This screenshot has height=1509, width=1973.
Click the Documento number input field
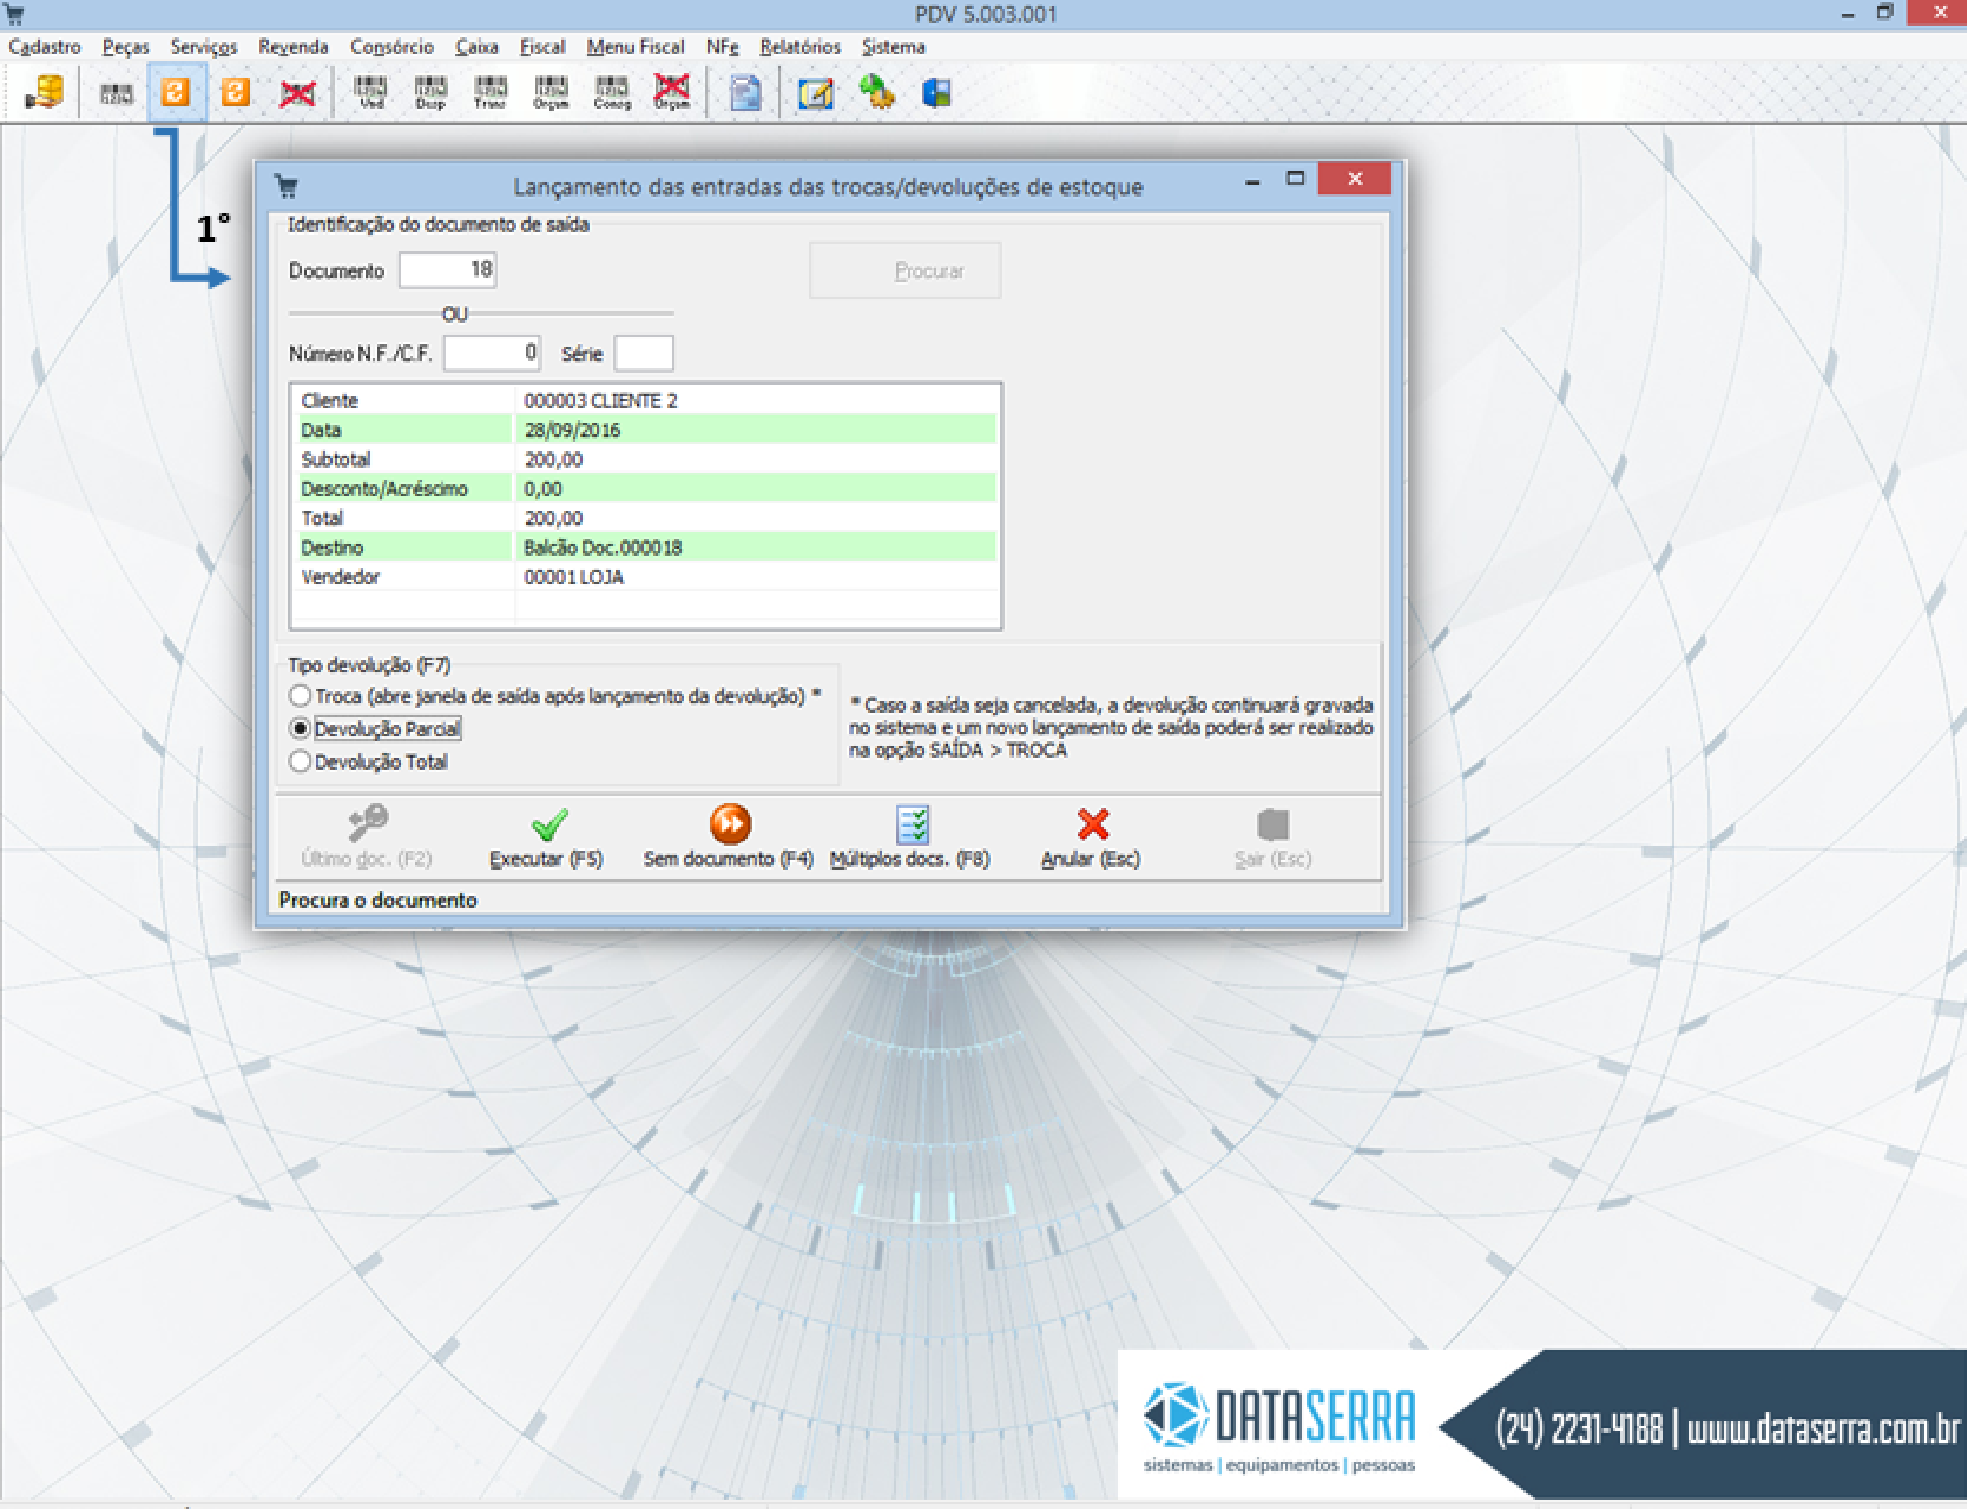(x=447, y=270)
